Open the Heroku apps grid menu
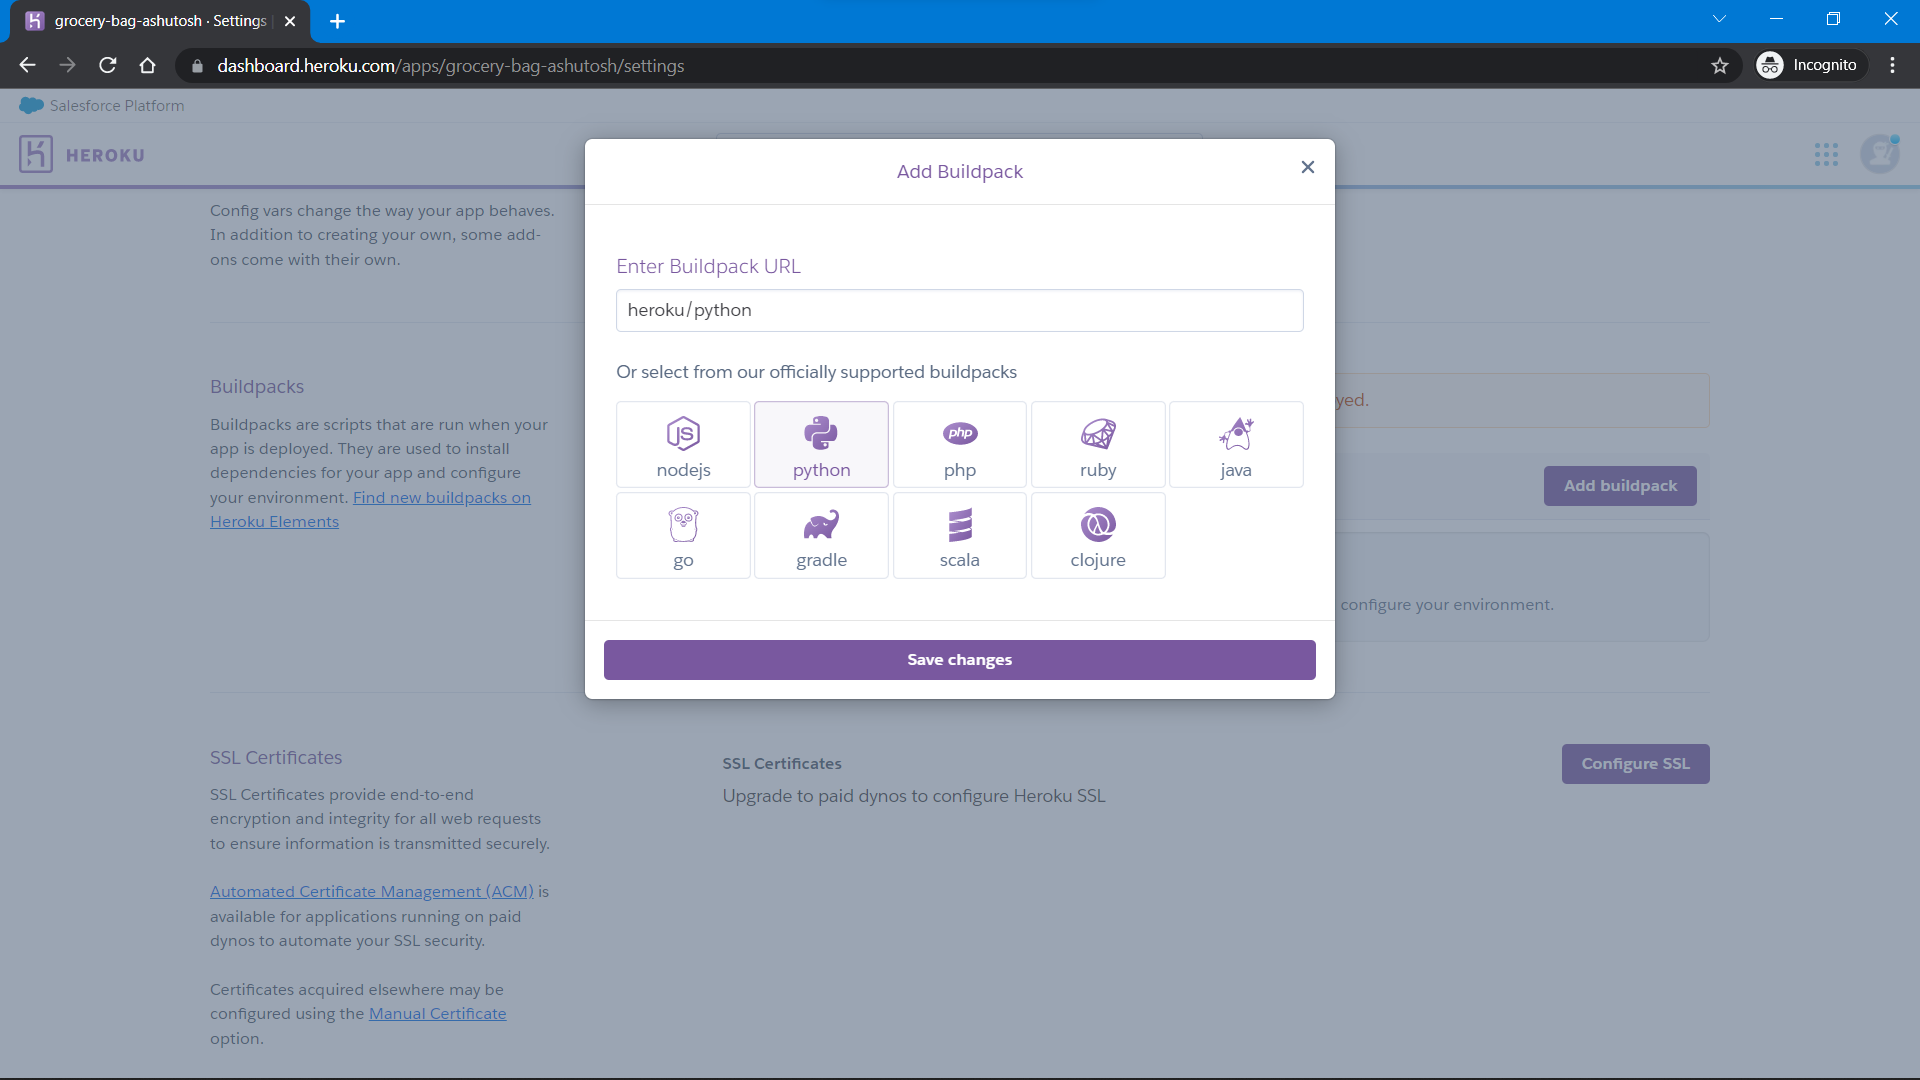1920x1080 pixels. coord(1826,154)
